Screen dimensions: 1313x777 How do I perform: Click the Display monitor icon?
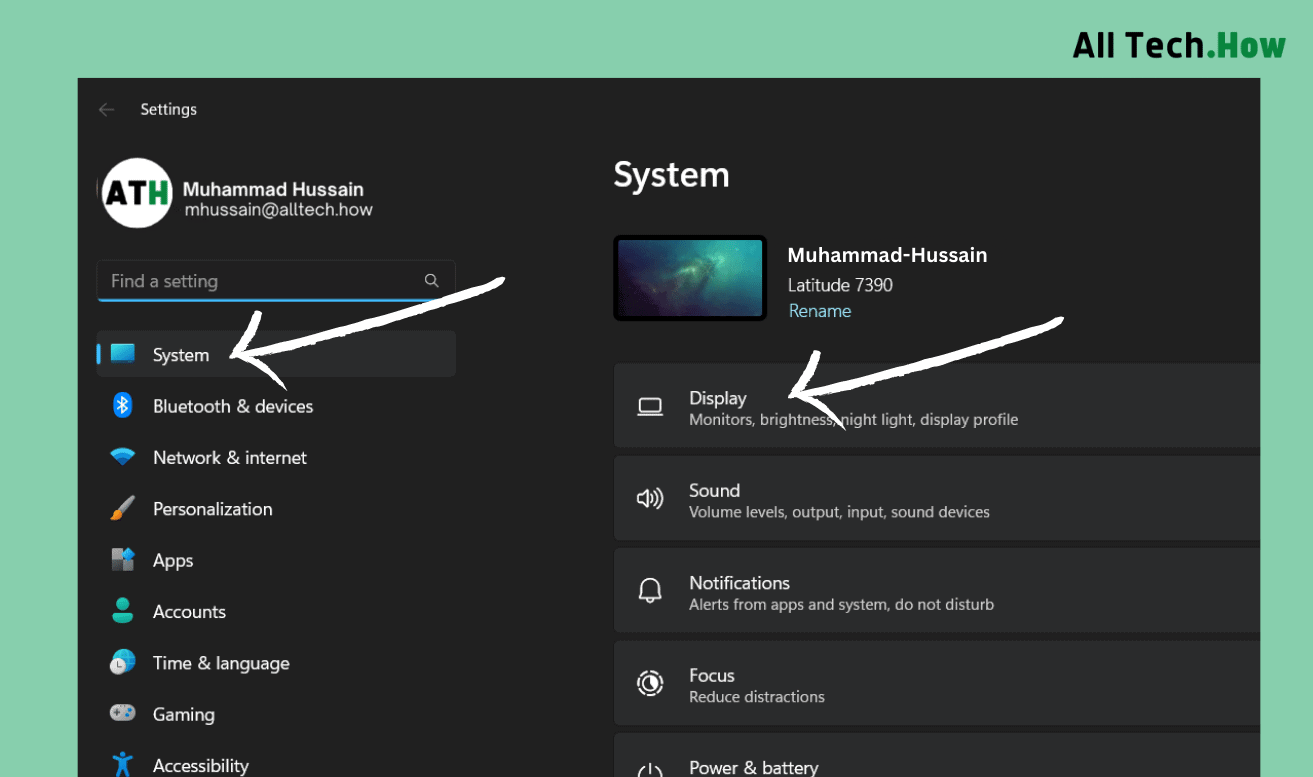pos(650,406)
